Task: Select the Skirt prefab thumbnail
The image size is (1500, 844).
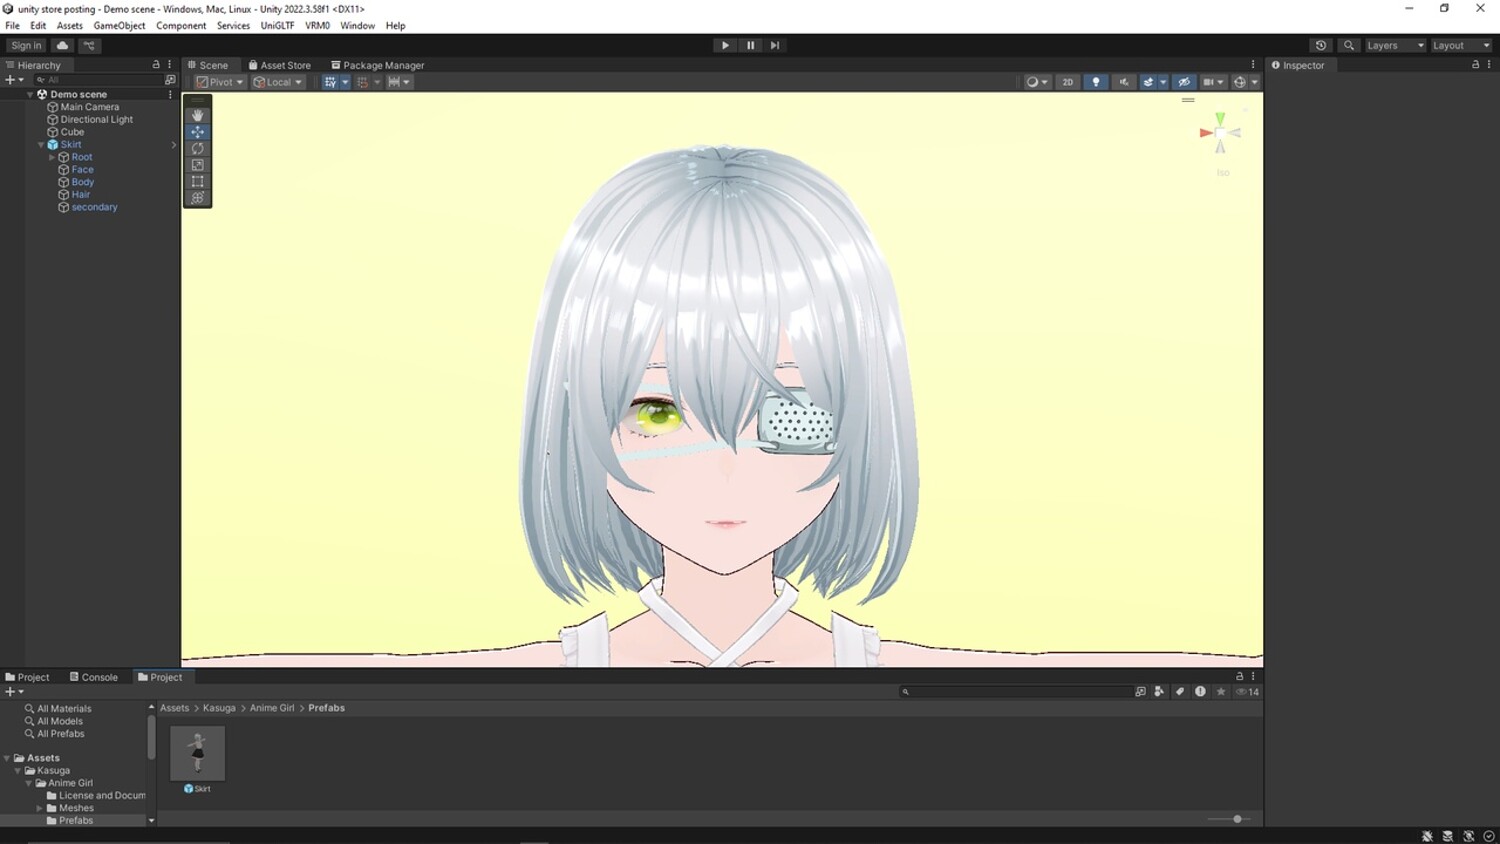Action: click(197, 753)
